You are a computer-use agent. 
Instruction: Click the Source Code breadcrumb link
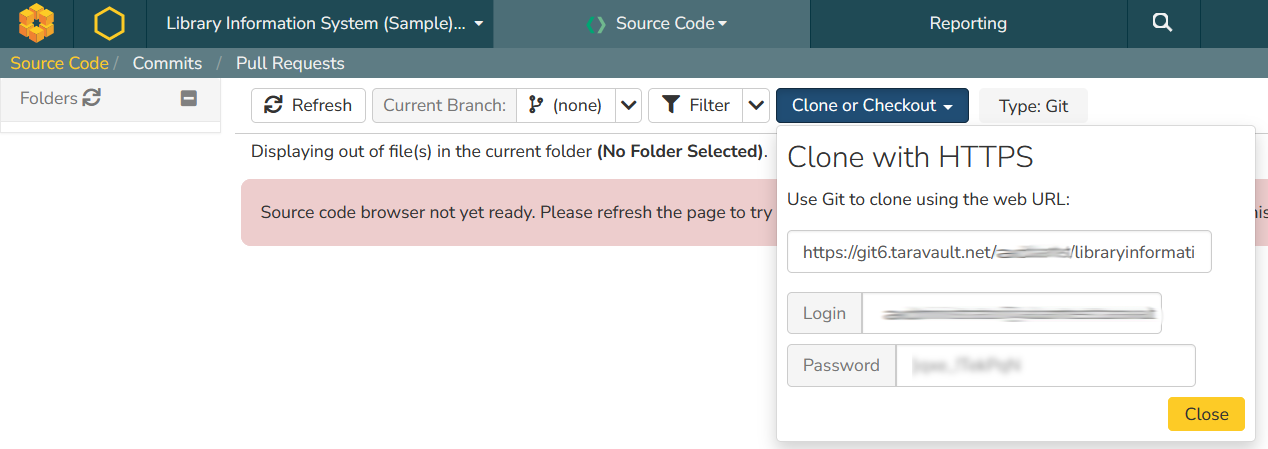click(59, 63)
